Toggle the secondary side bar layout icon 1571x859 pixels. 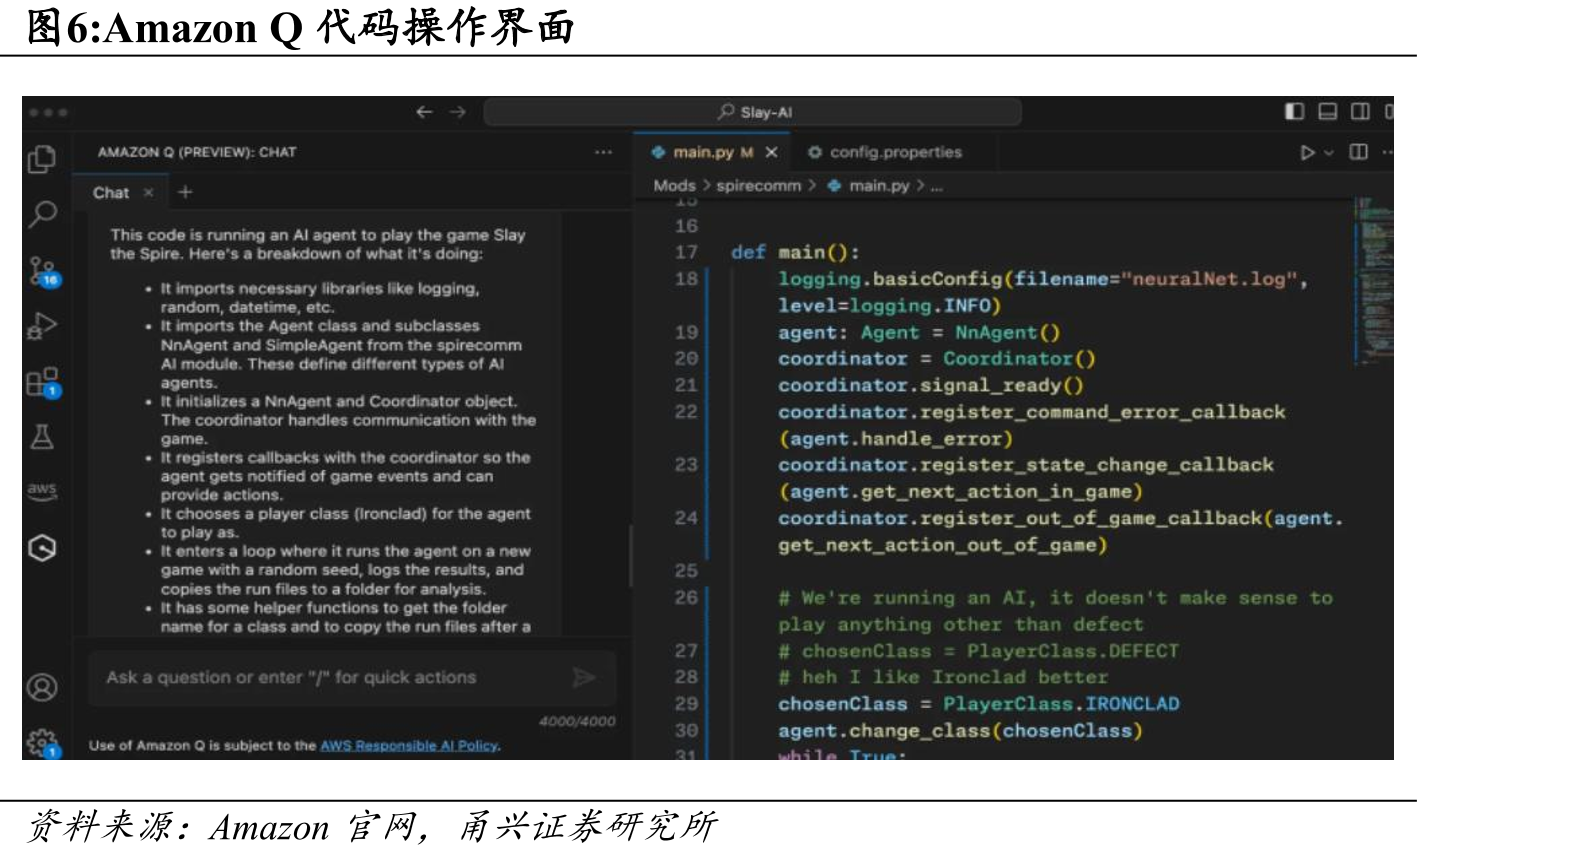tap(1360, 111)
